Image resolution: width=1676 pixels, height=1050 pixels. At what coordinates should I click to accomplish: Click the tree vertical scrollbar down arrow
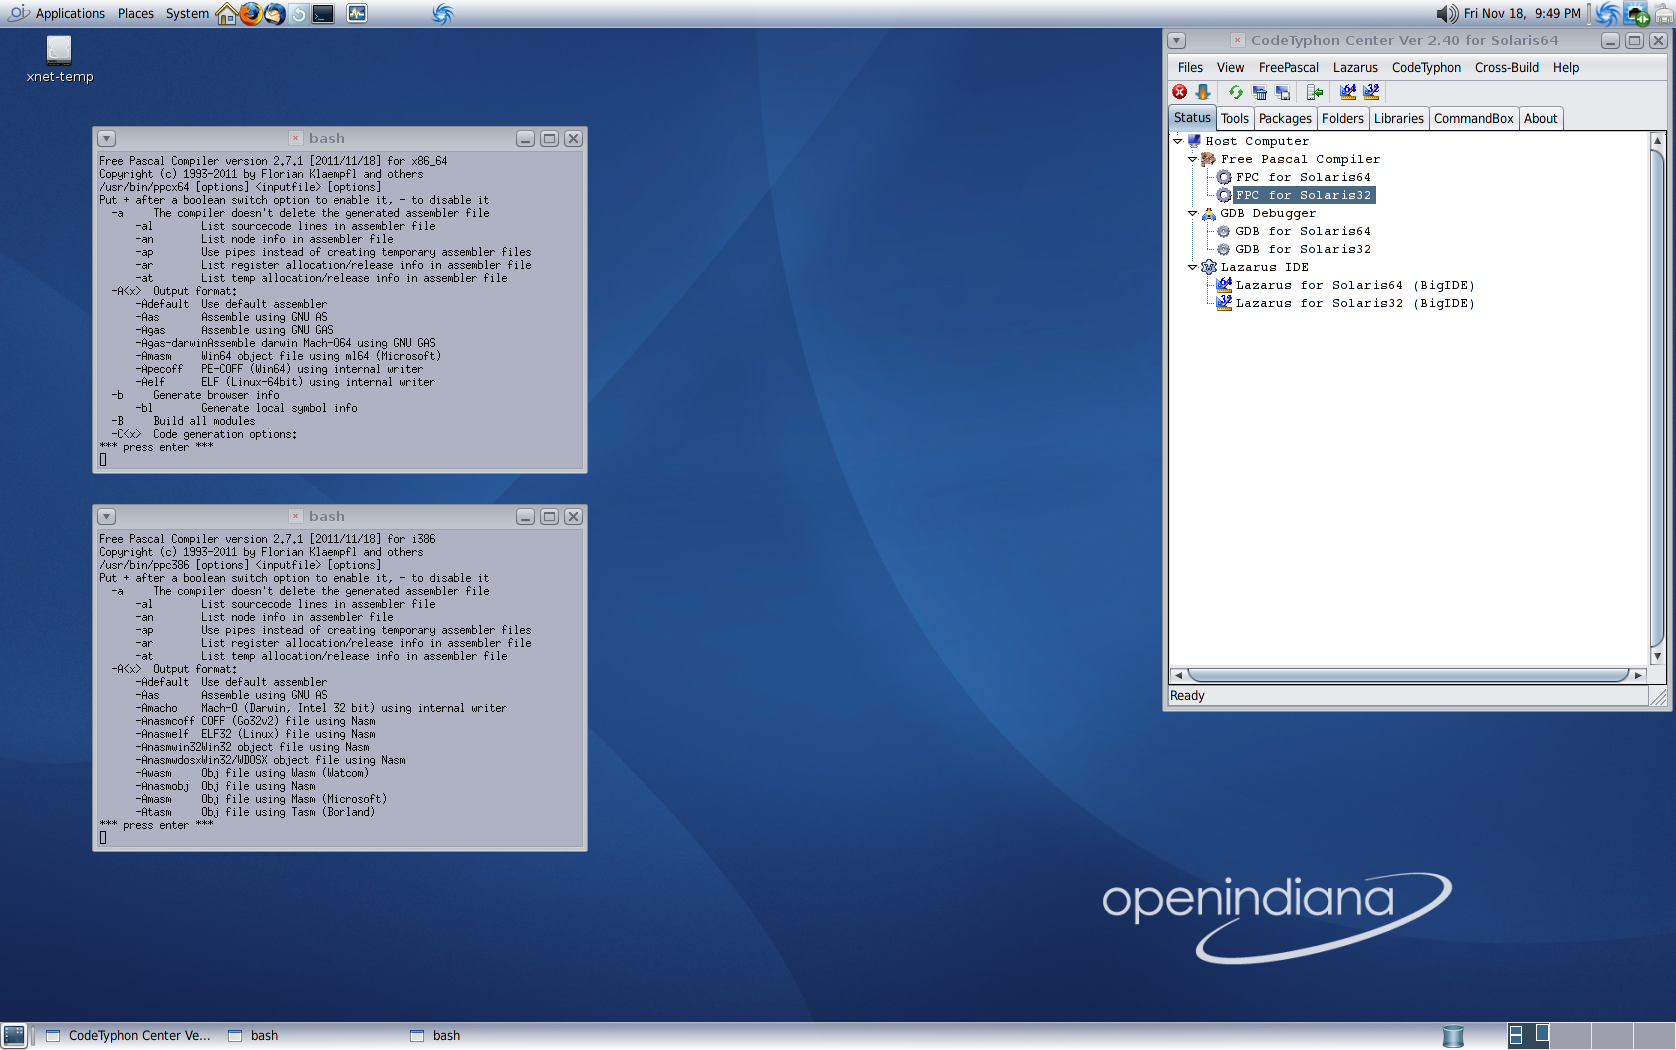point(1657,657)
